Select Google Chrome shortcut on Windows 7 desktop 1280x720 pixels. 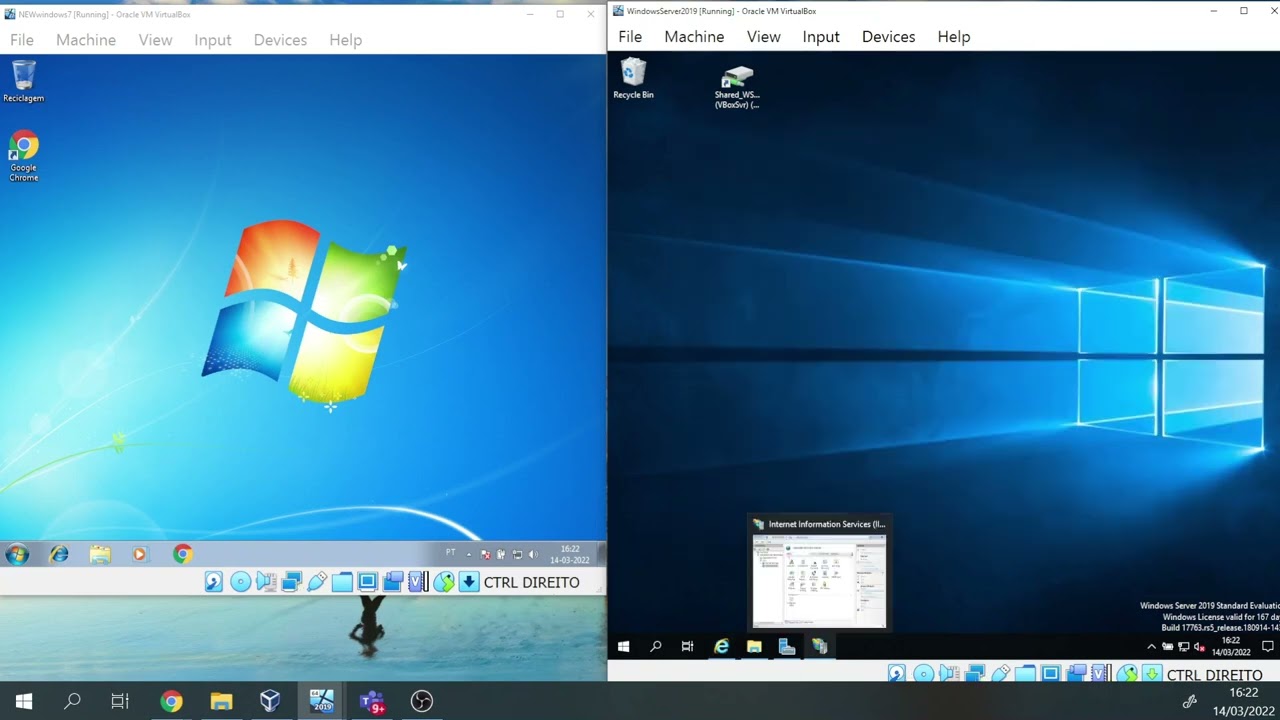point(24,157)
